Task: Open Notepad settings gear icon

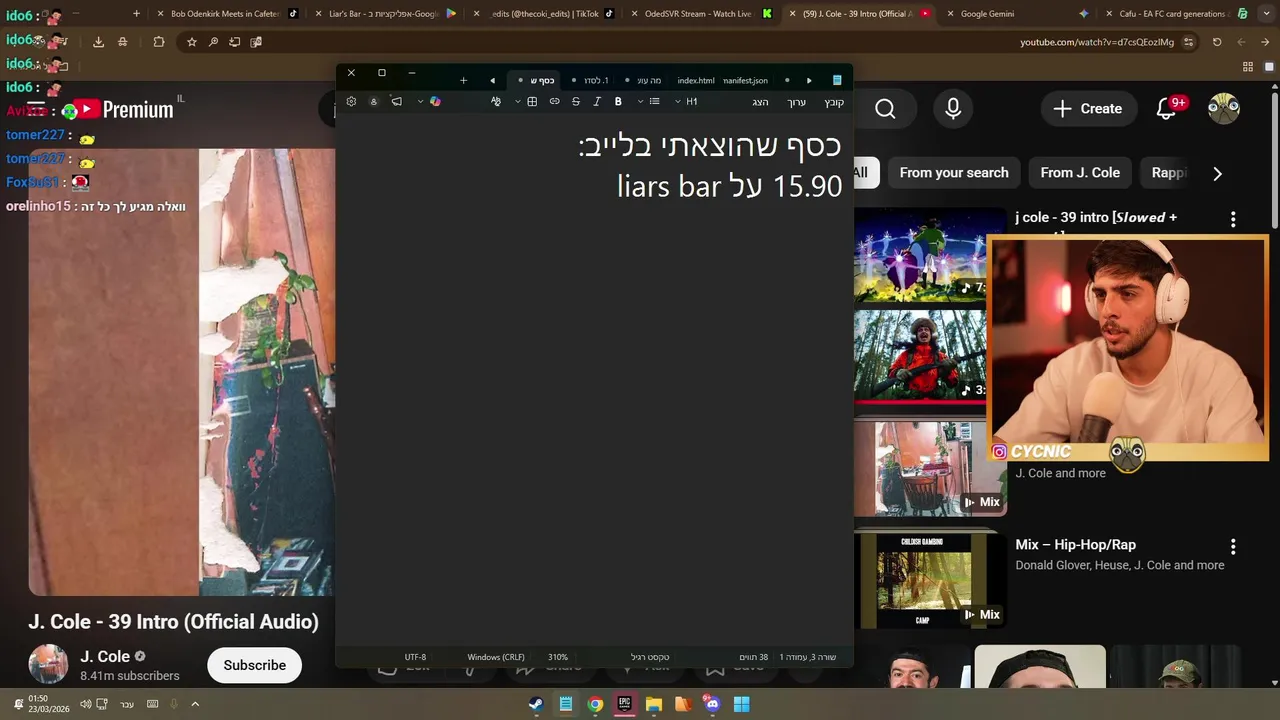Action: [x=351, y=102]
